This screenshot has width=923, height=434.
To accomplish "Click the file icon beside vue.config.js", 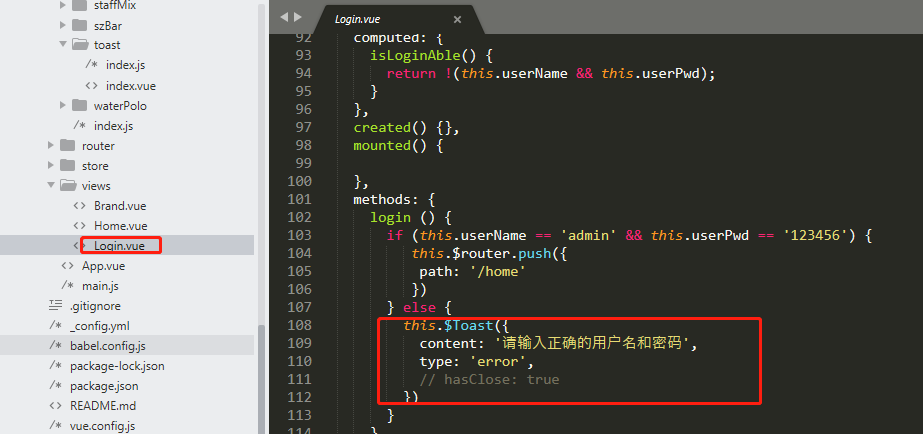I will click(55, 425).
